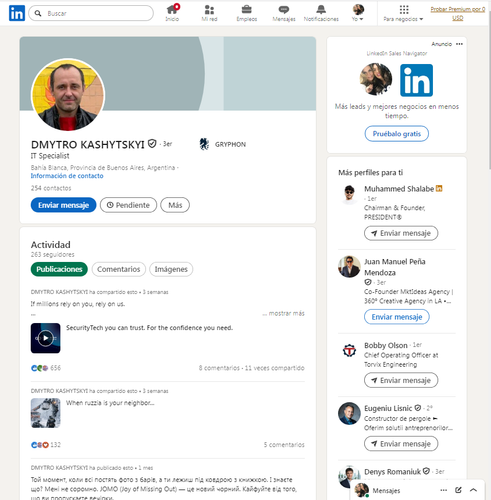Open the Más actions dropdown
The width and height of the screenshot is (491, 500).
(175, 205)
